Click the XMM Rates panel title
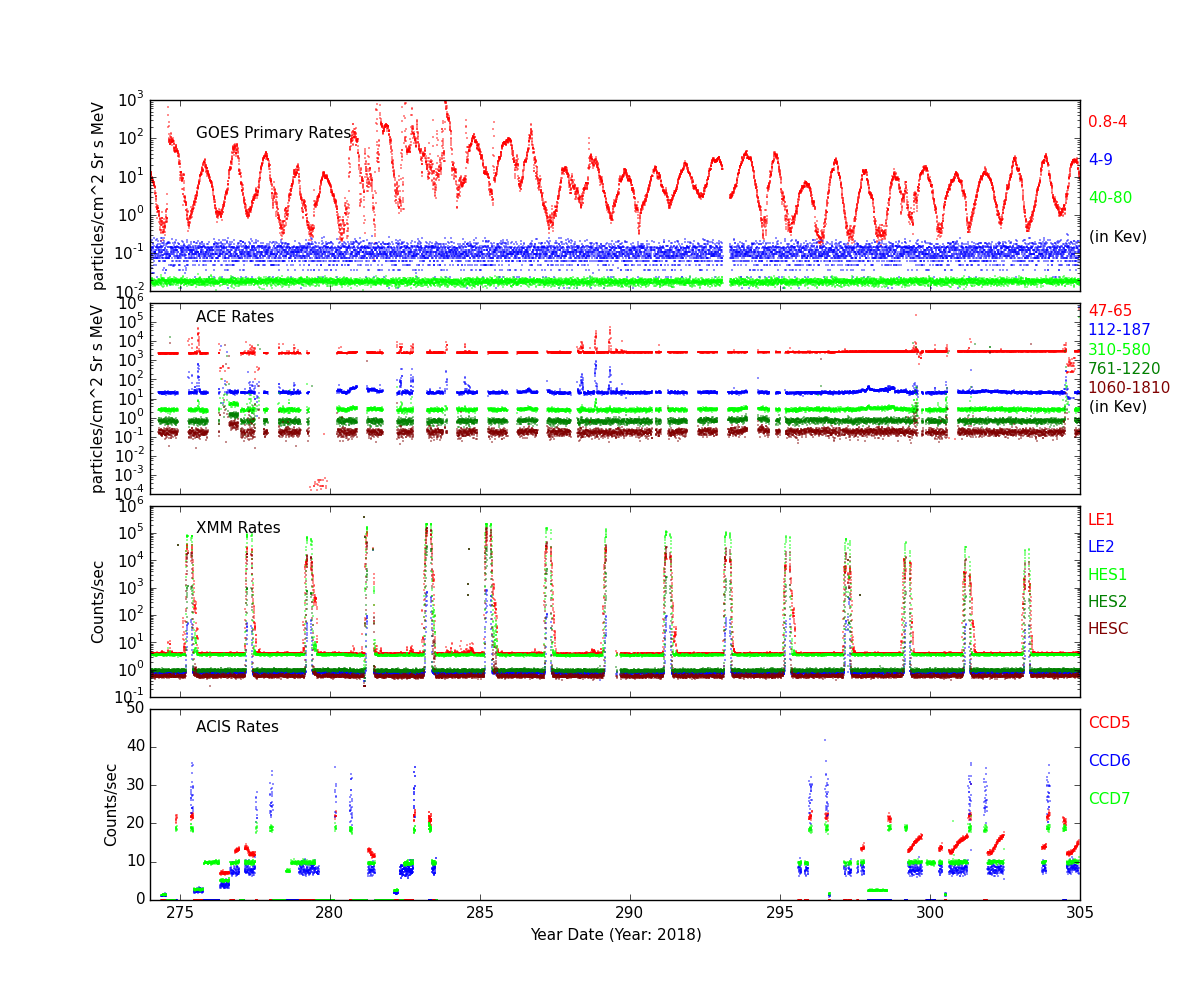Image resolution: width=1200 pixels, height=1000 pixels. pyautogui.click(x=238, y=528)
